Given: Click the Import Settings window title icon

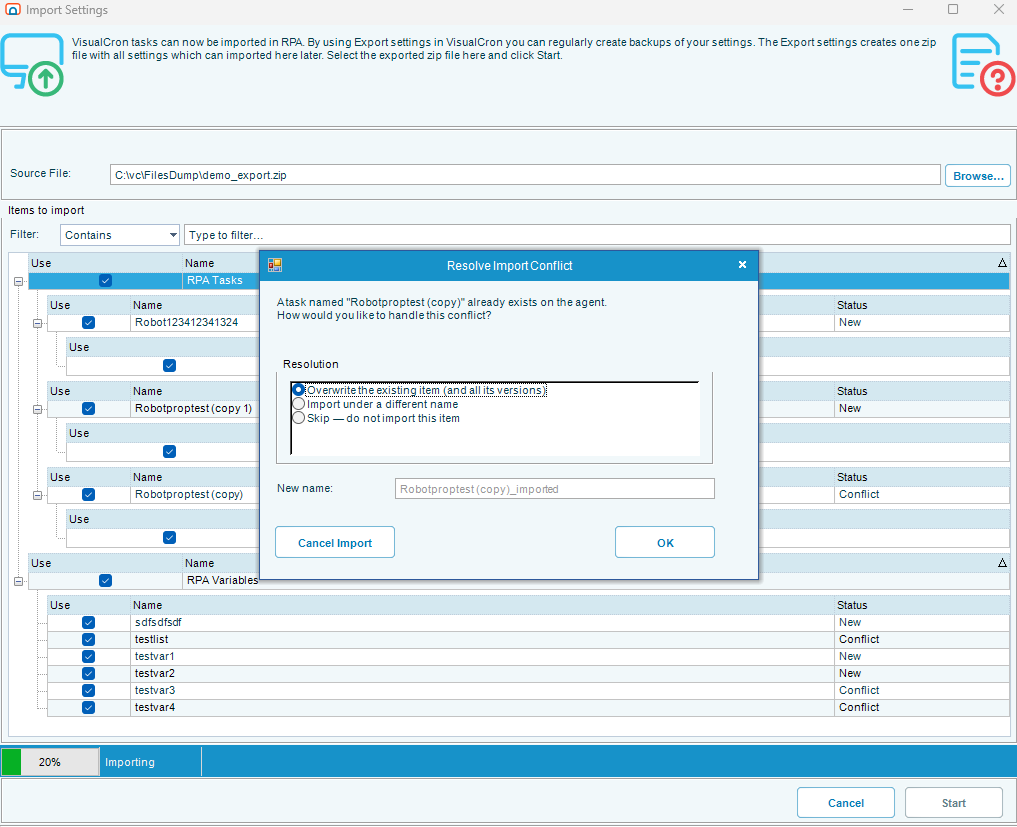Looking at the screenshot, I should coord(12,10).
